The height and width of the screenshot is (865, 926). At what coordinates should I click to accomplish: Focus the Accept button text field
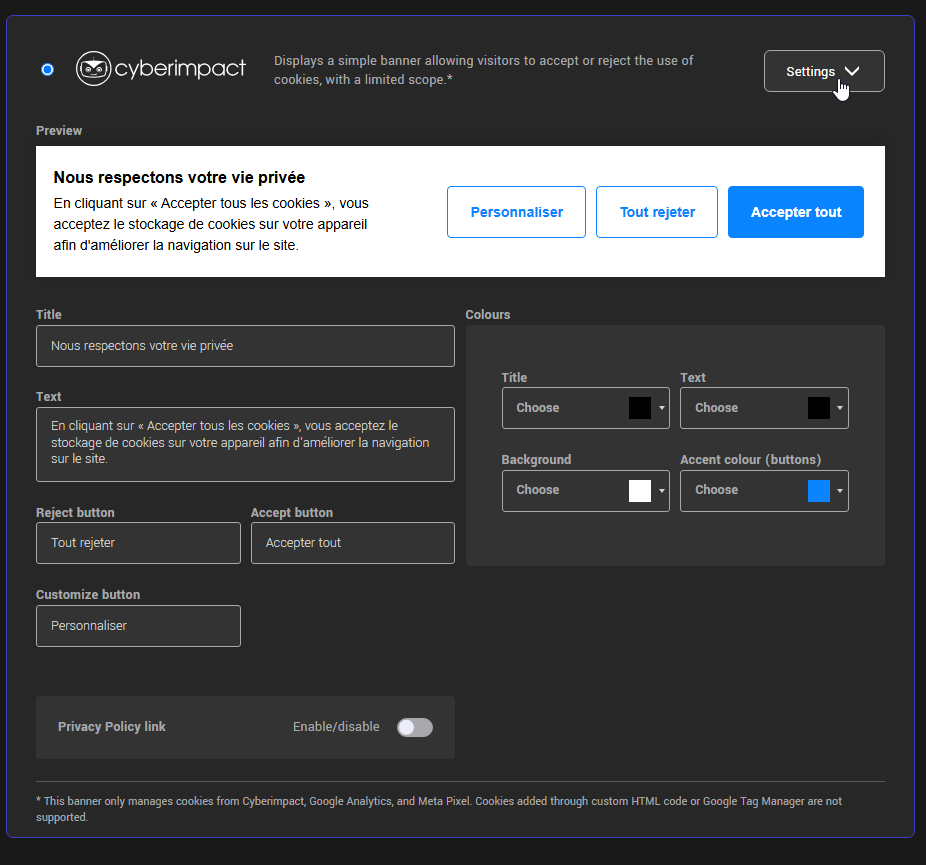pyautogui.click(x=352, y=543)
